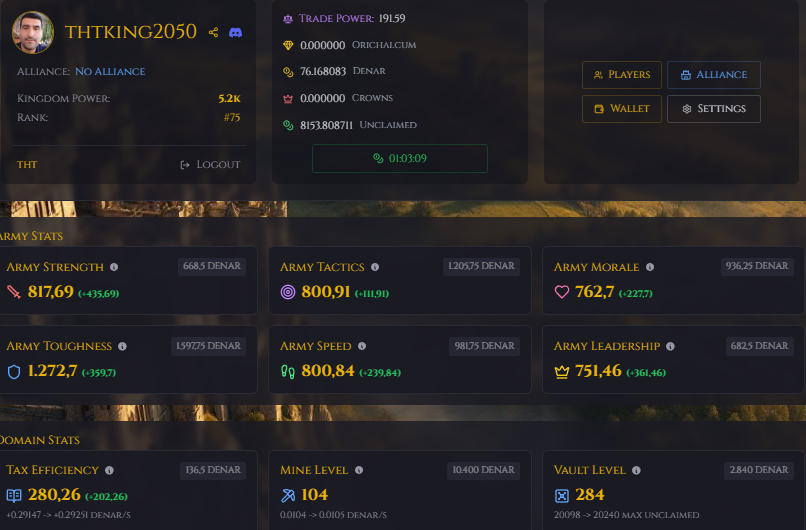Viewport: 806px width, 530px height.
Task: Open the Discord icon link
Action: tap(235, 32)
